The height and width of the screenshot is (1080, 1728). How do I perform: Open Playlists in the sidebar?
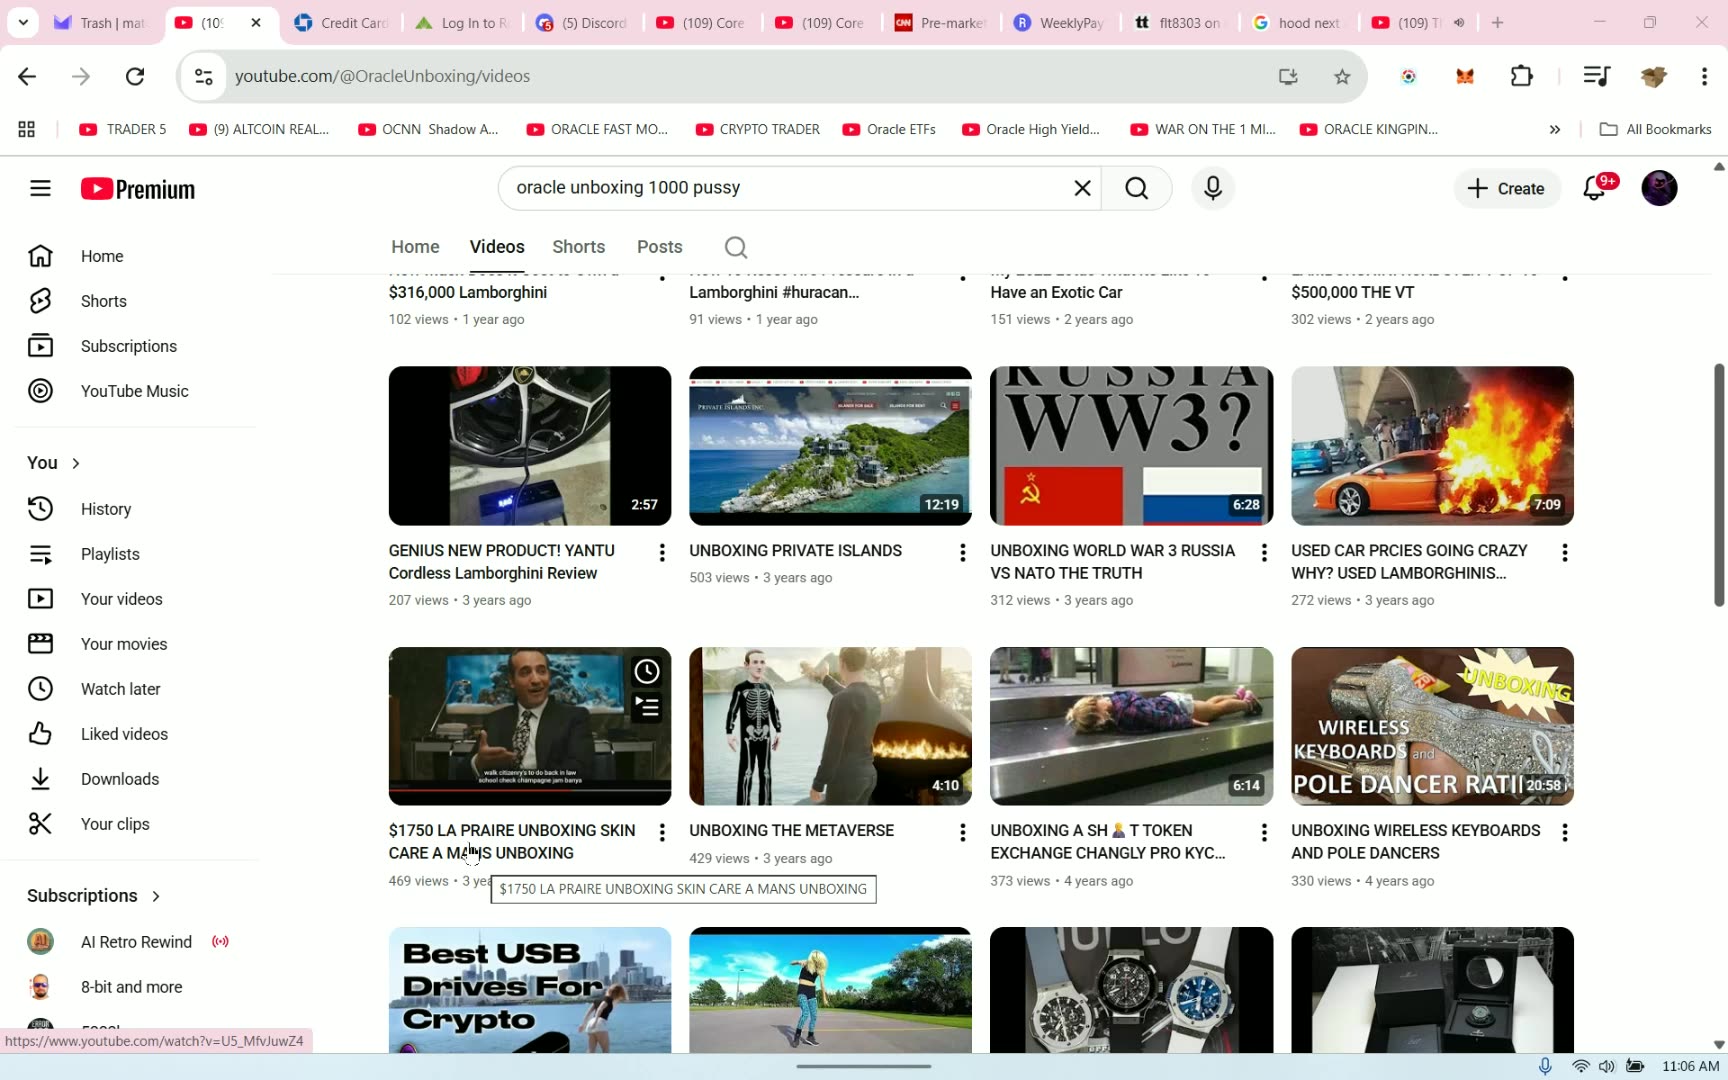[x=110, y=554]
